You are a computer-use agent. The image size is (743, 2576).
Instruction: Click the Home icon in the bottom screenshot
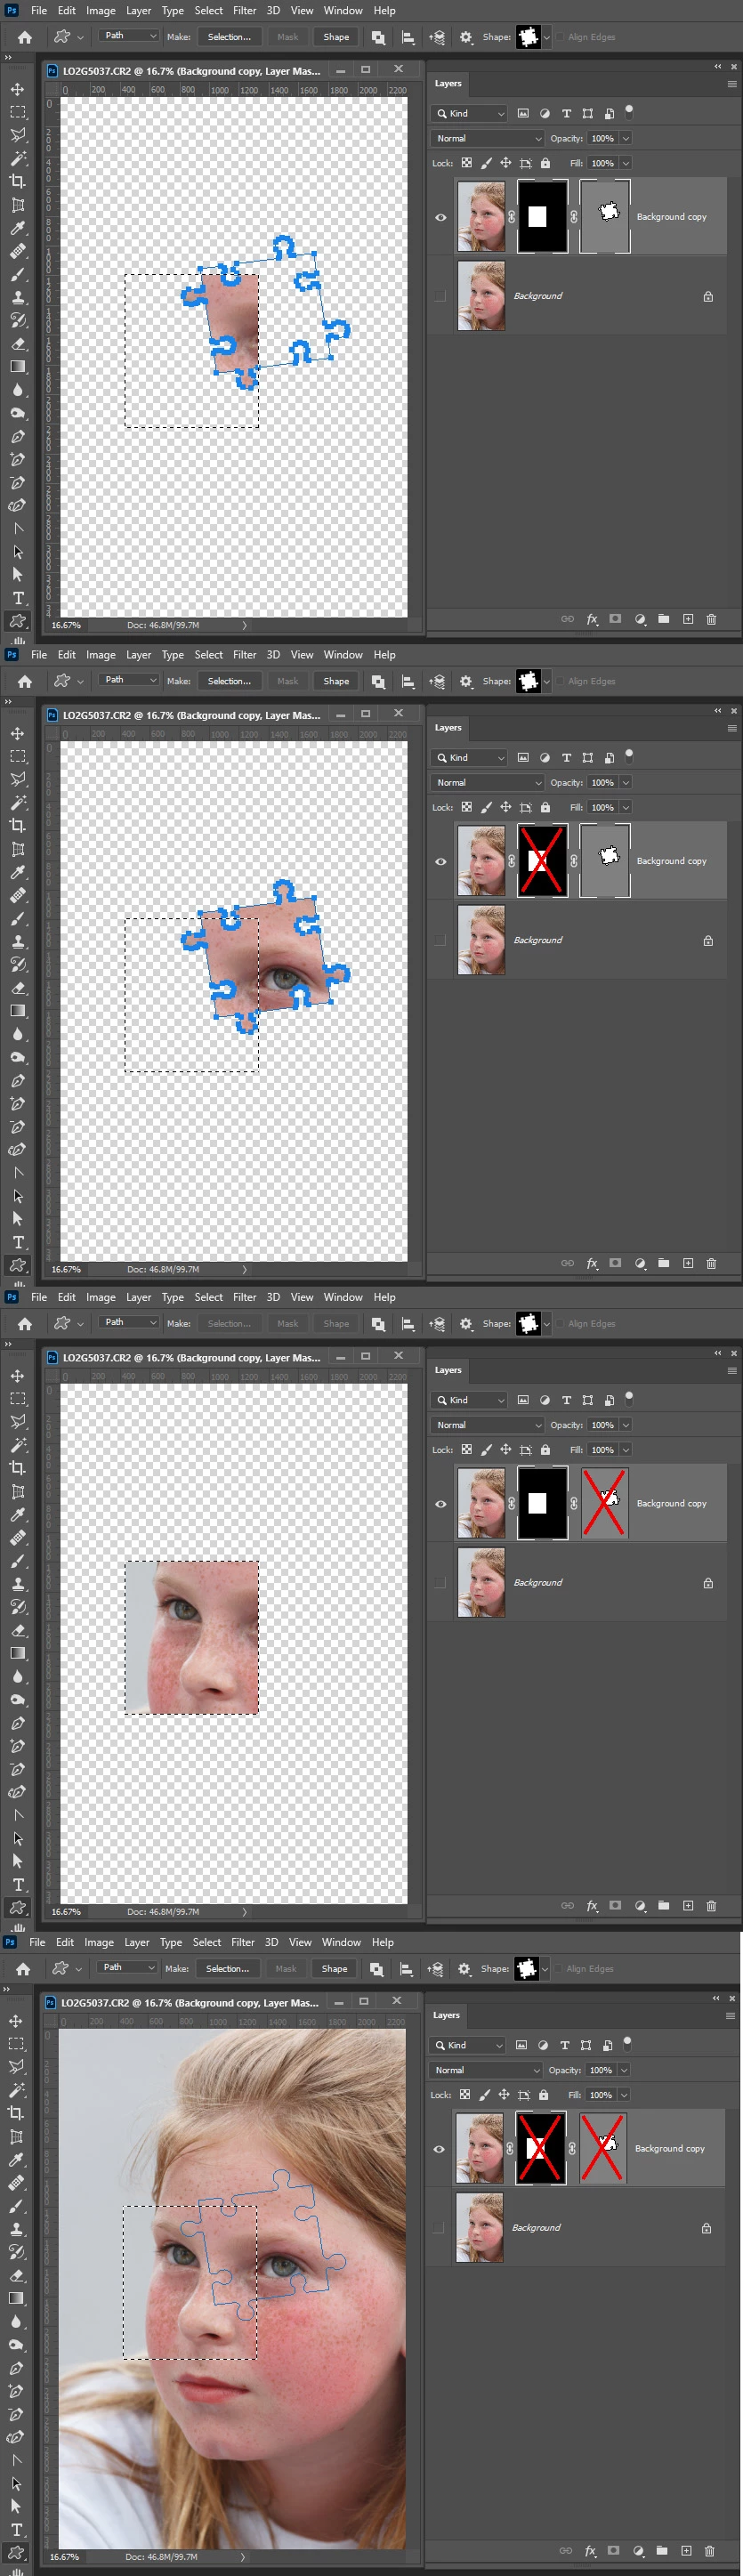click(22, 1968)
